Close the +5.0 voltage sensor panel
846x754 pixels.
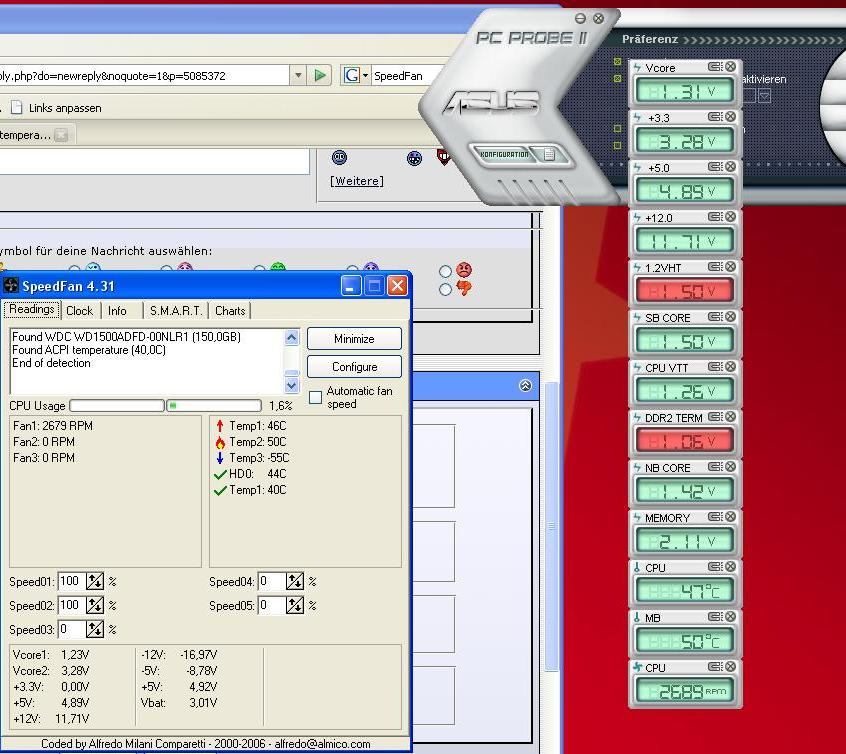(x=731, y=167)
